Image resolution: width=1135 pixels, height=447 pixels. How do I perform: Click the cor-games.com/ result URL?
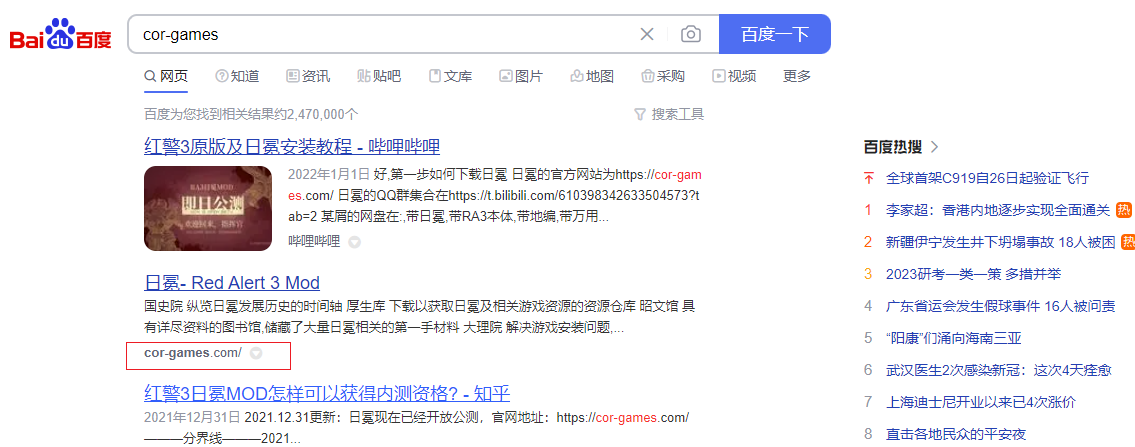[193, 353]
